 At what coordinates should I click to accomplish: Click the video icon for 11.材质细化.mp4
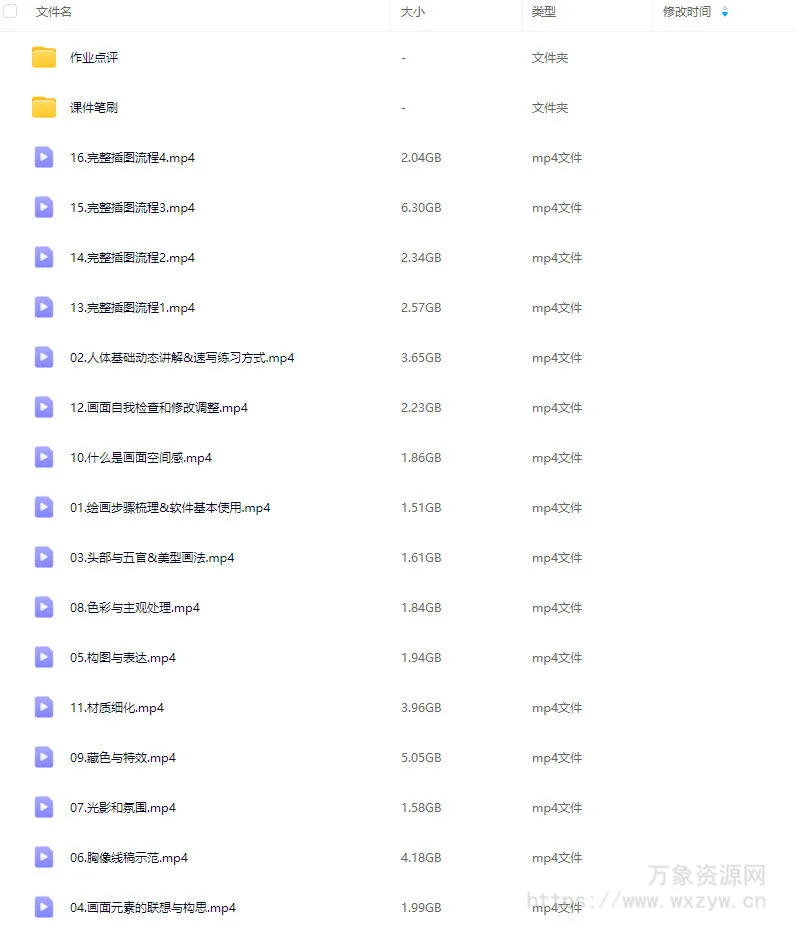pos(44,707)
